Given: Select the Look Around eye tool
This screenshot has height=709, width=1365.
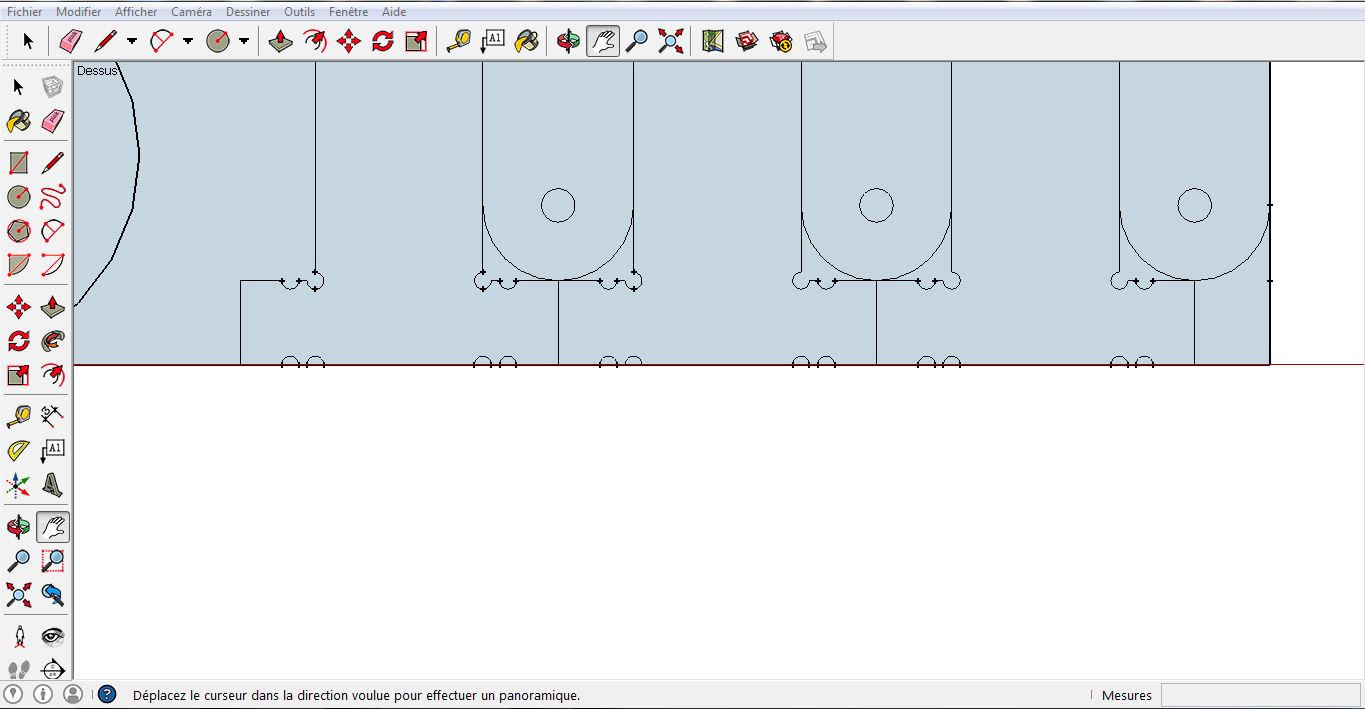Looking at the screenshot, I should point(53,637).
